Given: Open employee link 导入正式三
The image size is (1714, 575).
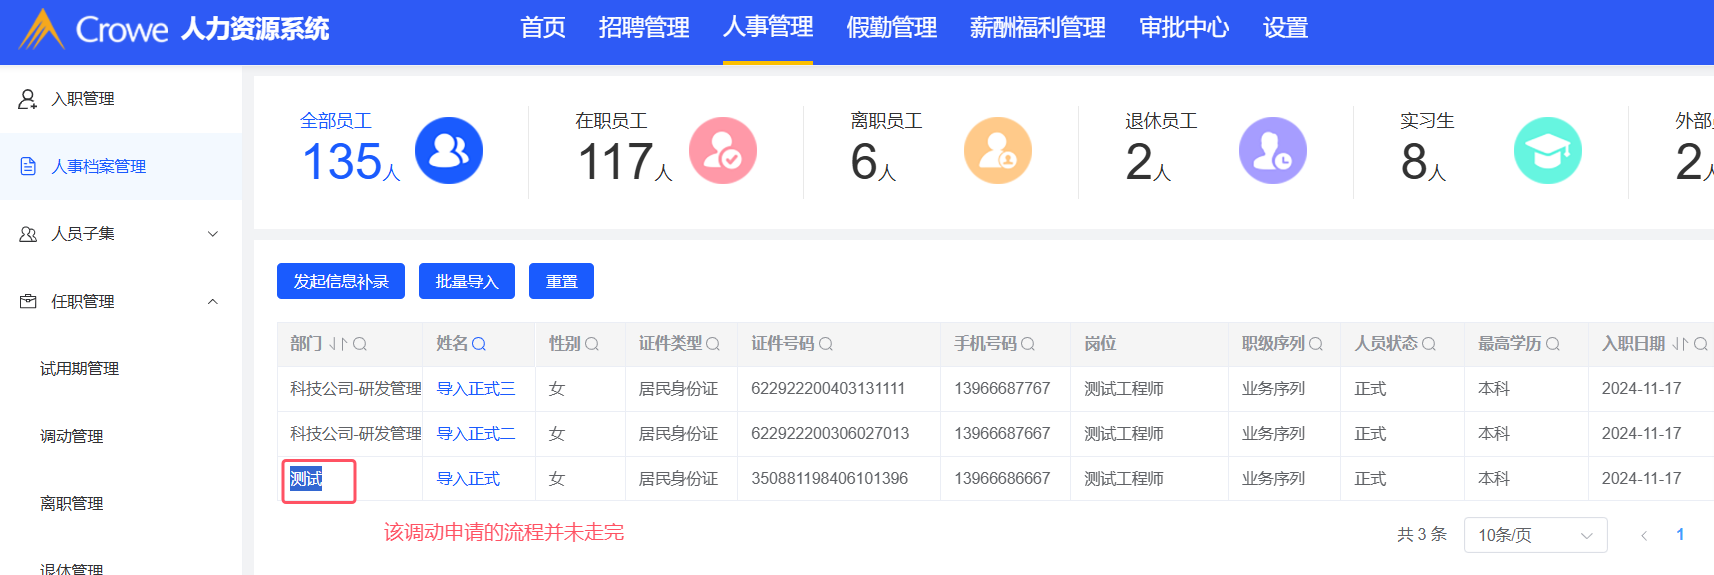Looking at the screenshot, I should point(476,389).
